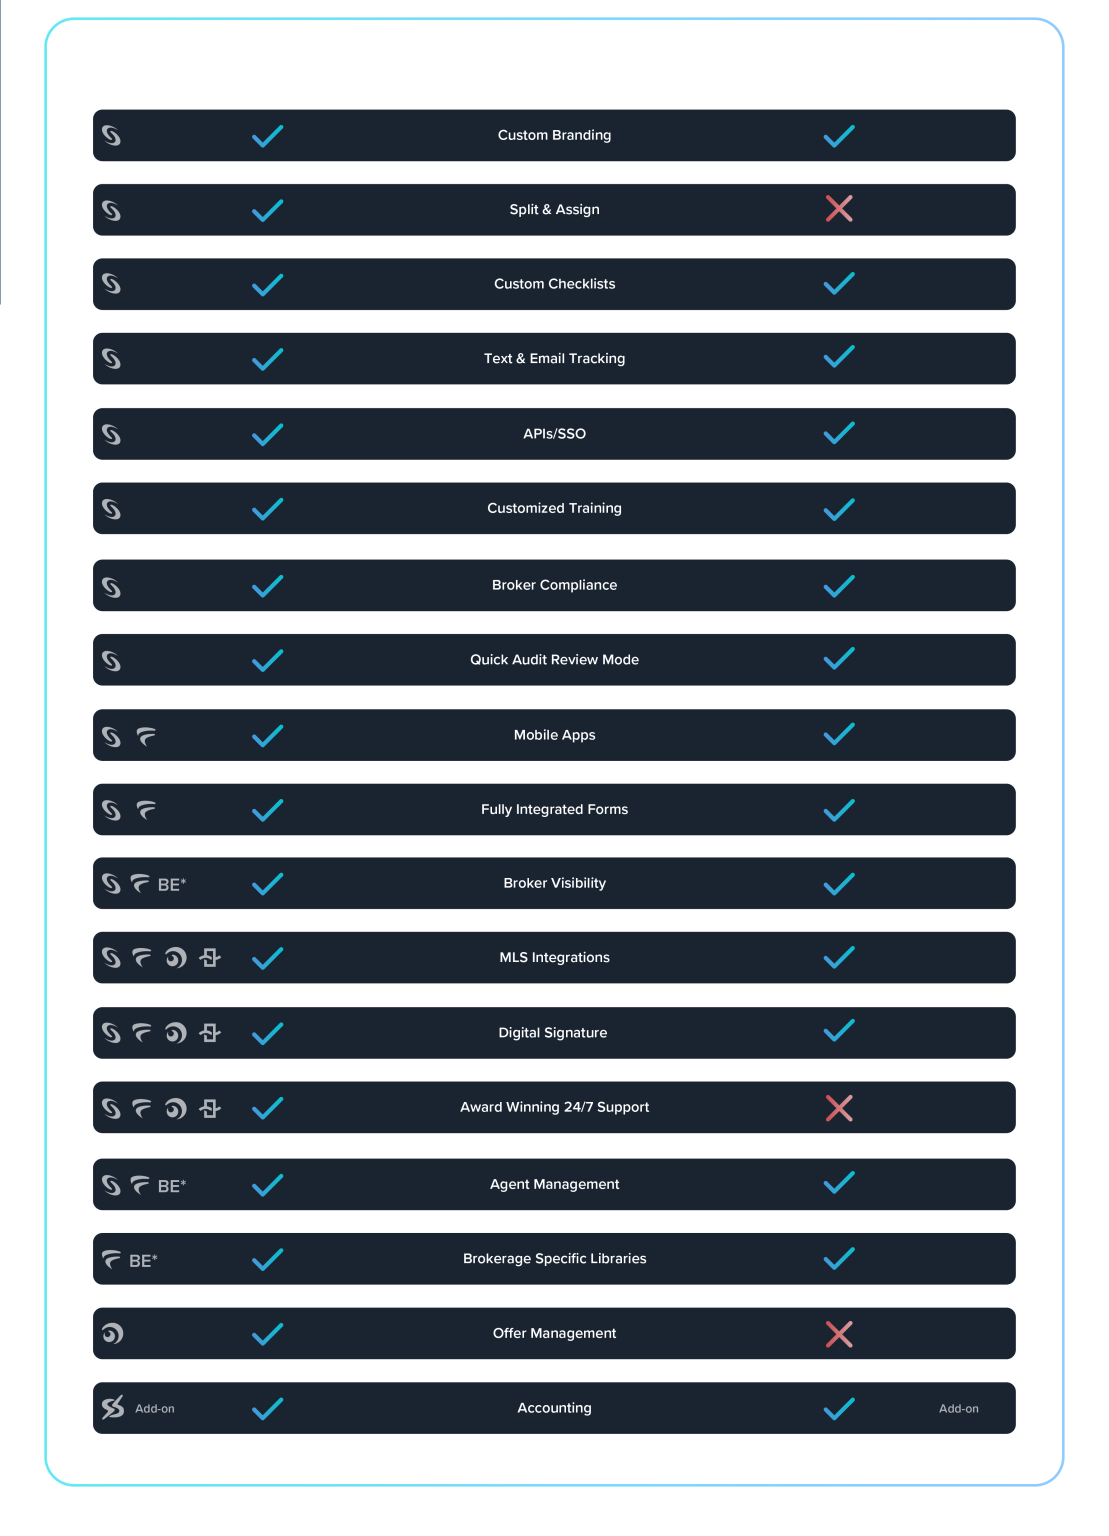Click the wing icon in Mobile Apps row

point(146,736)
